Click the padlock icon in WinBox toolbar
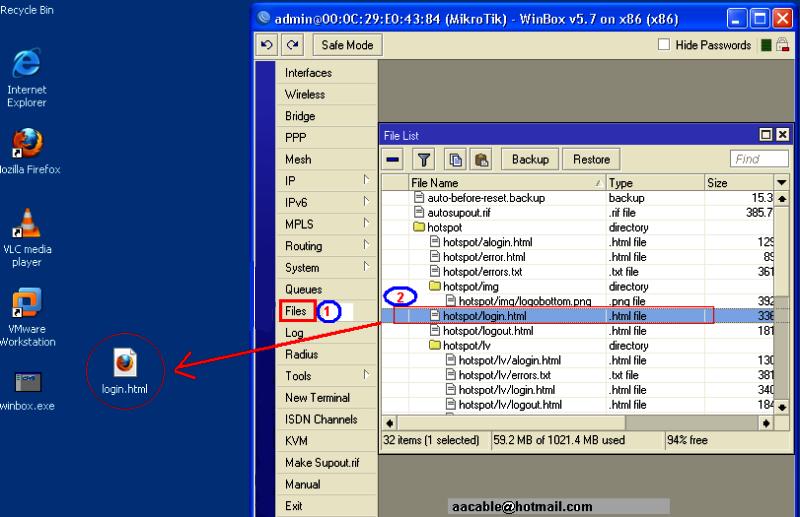 point(783,45)
